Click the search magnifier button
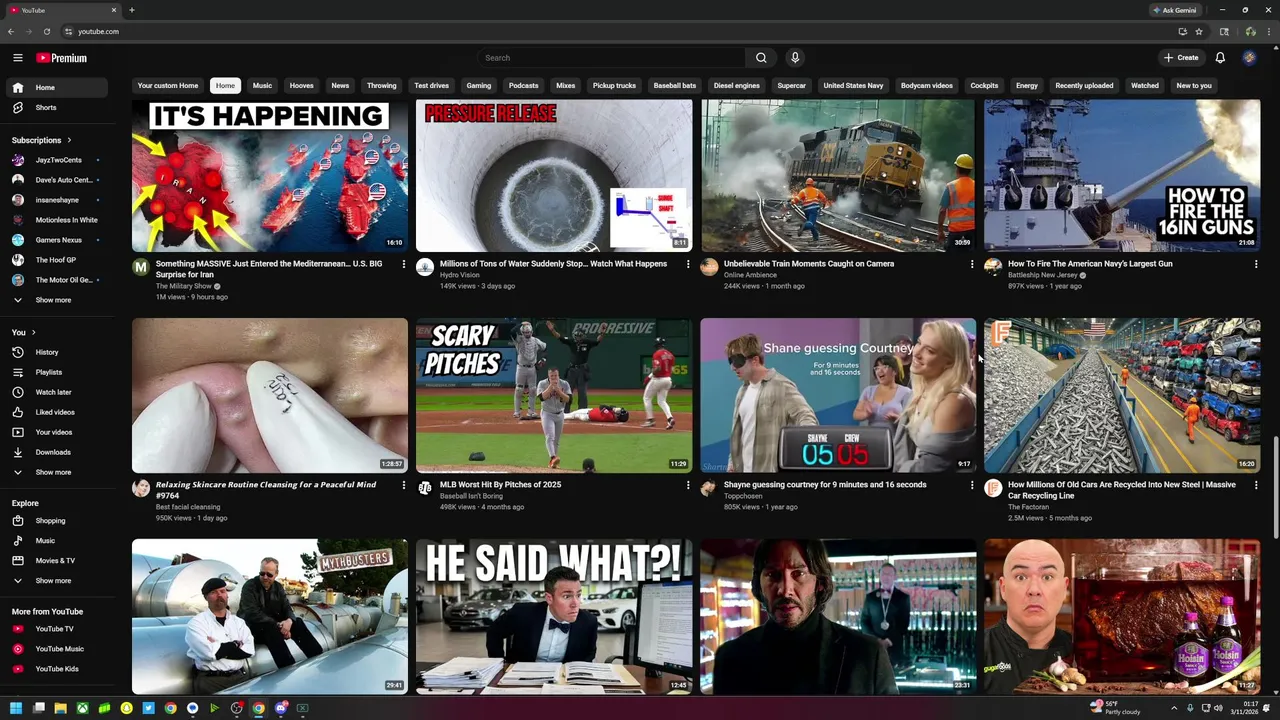1280x720 pixels. tap(761, 58)
